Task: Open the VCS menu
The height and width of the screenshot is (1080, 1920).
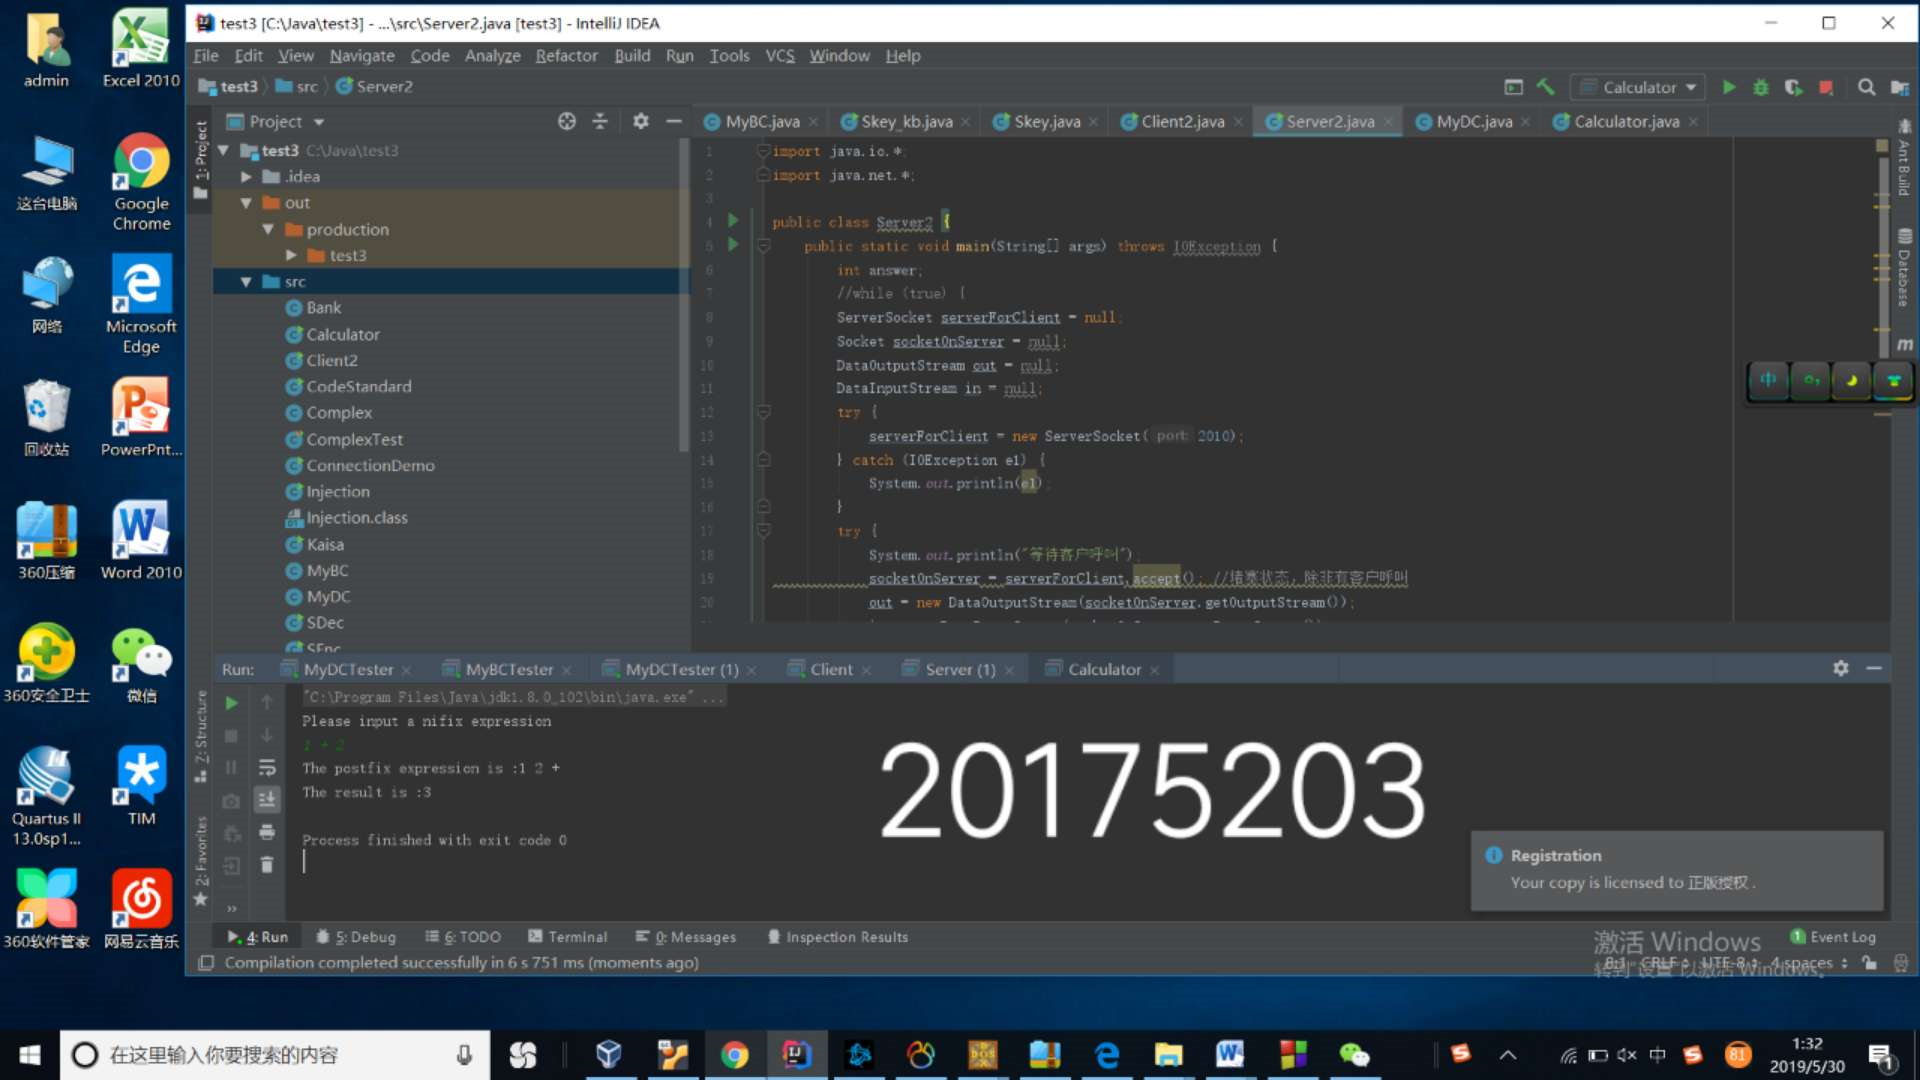Action: (x=780, y=56)
